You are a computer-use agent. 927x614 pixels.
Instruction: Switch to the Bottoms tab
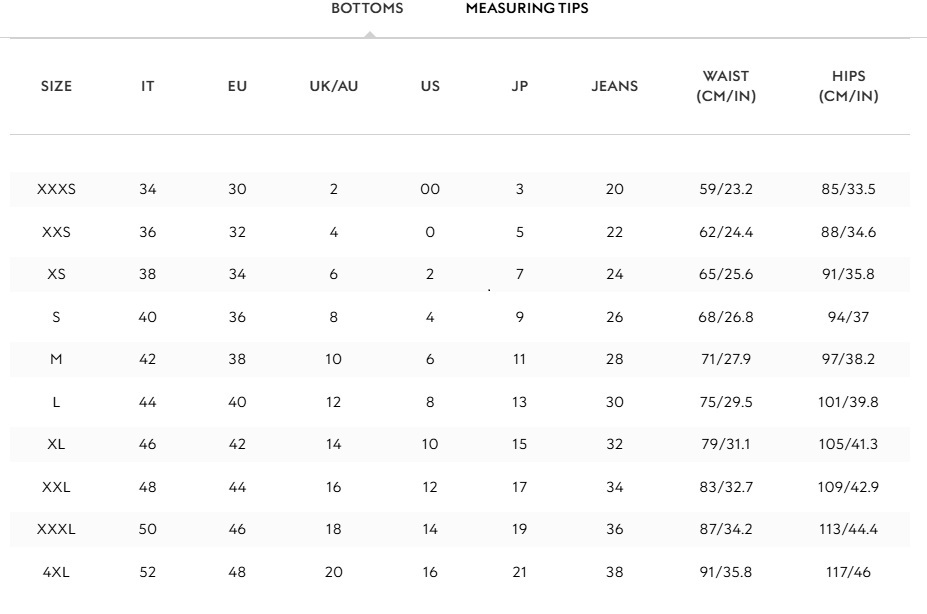[x=367, y=9]
